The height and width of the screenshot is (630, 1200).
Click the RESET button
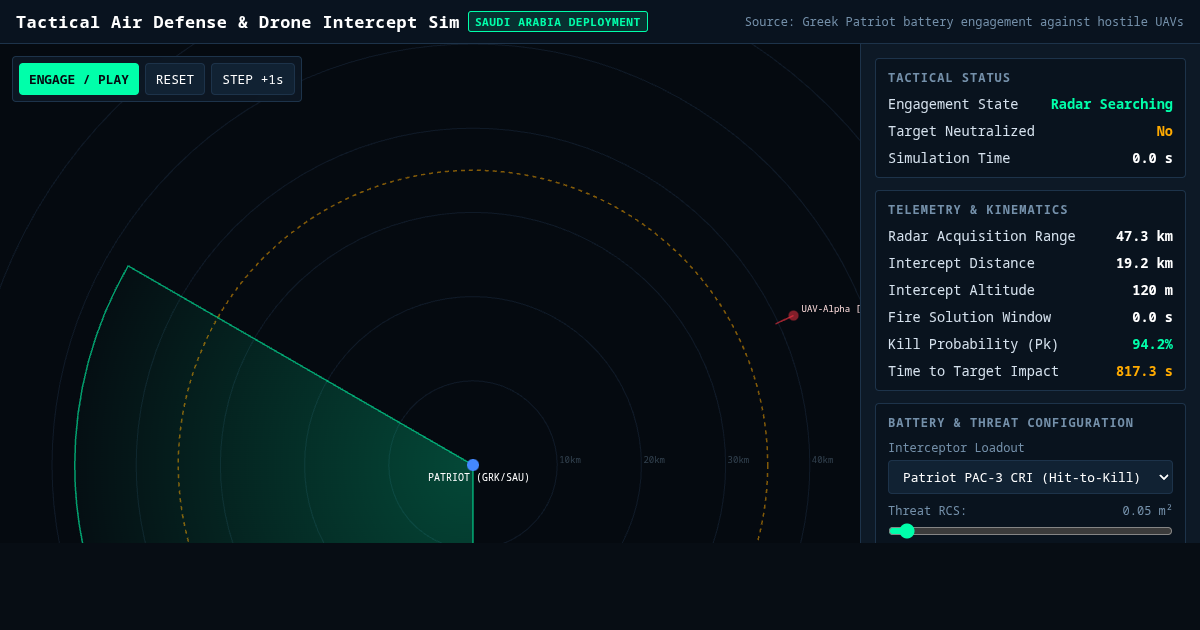click(x=175, y=79)
